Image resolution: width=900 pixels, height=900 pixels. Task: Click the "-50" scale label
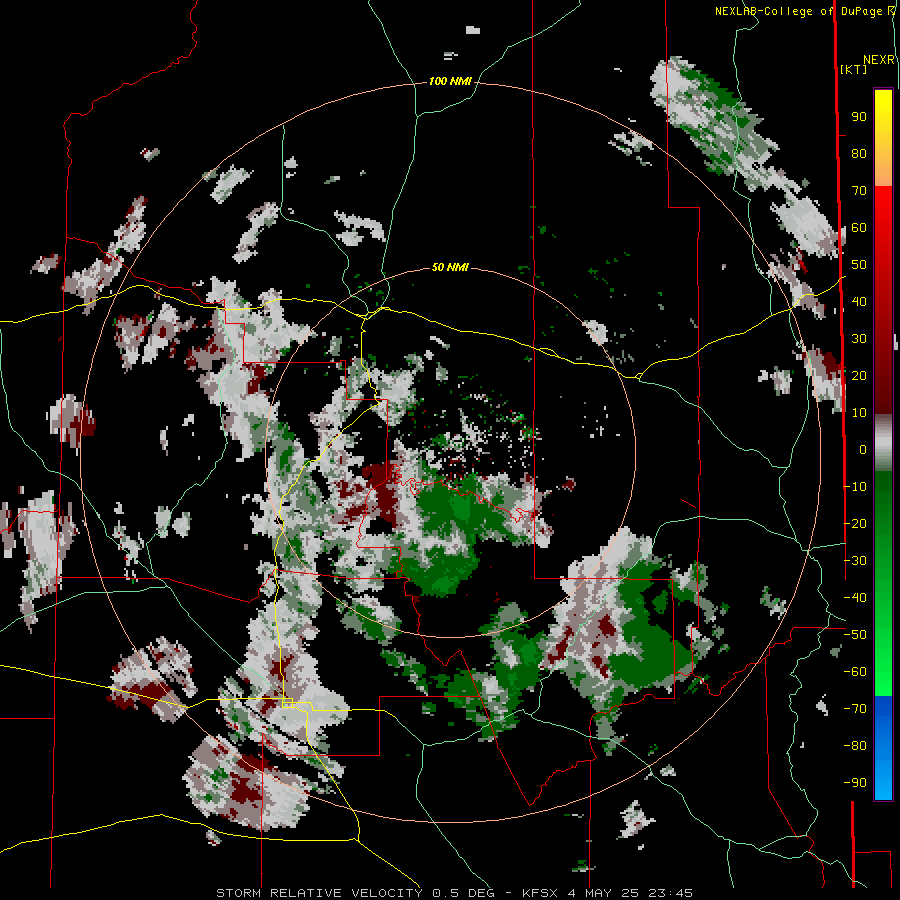tap(855, 635)
